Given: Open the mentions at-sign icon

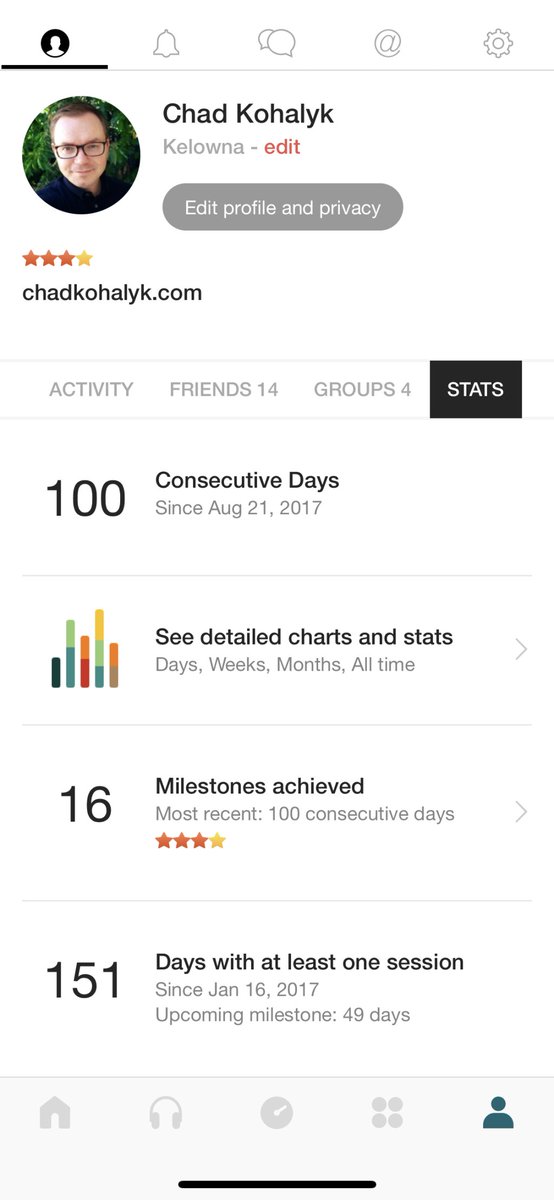Looking at the screenshot, I should (387, 43).
